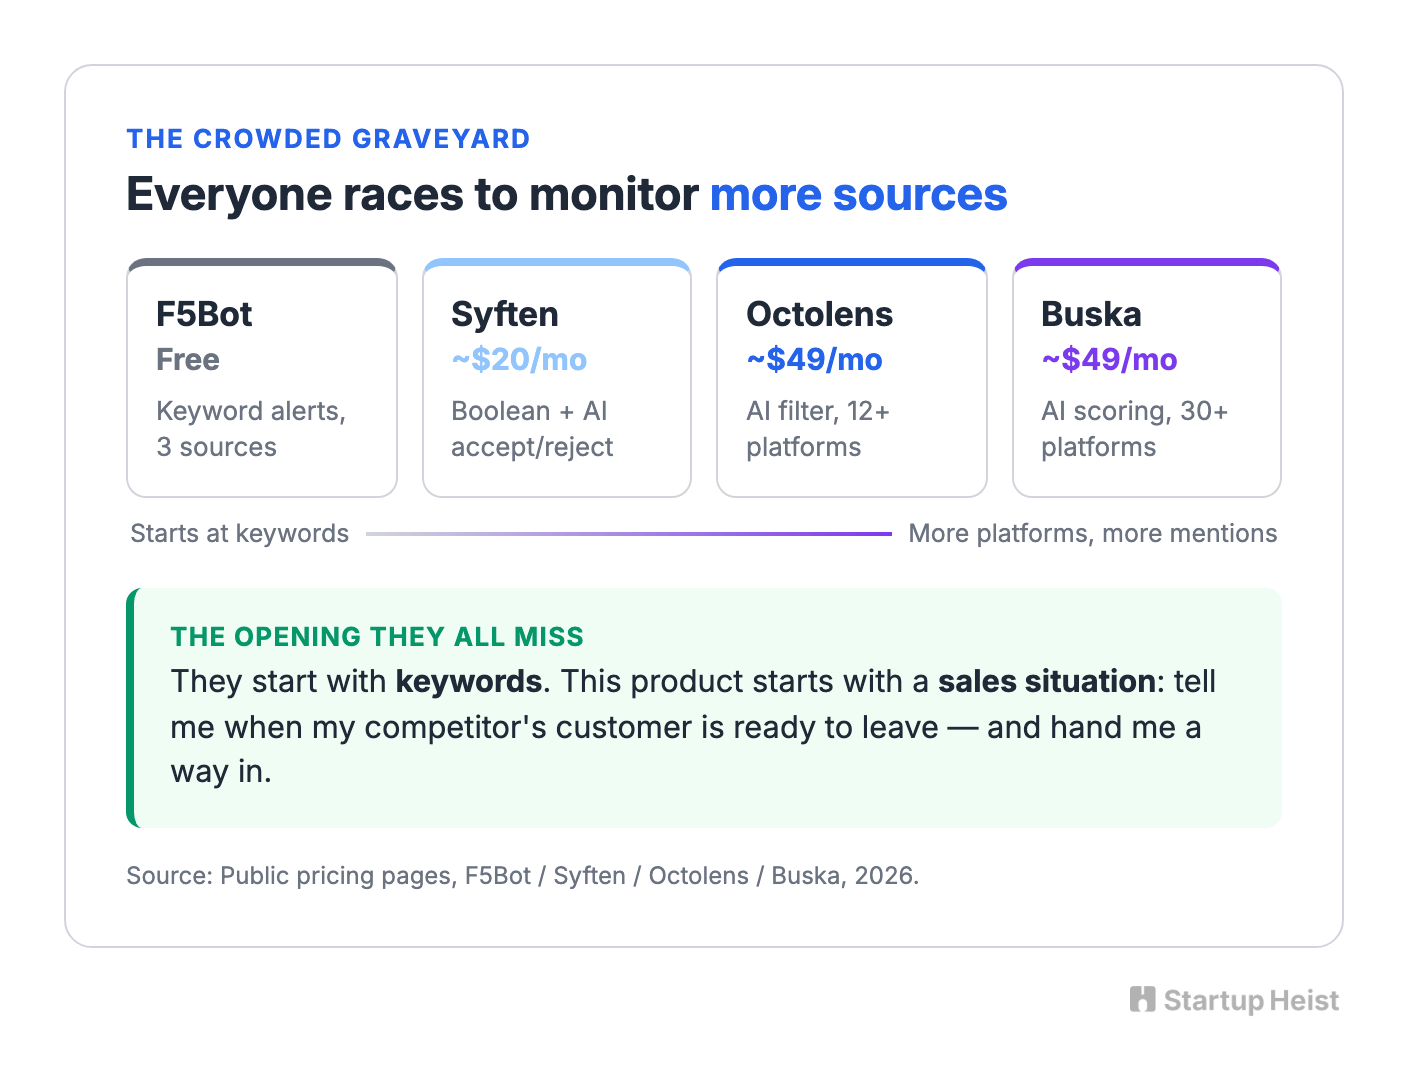Click the Octolens ~$49/mo price

tap(814, 360)
